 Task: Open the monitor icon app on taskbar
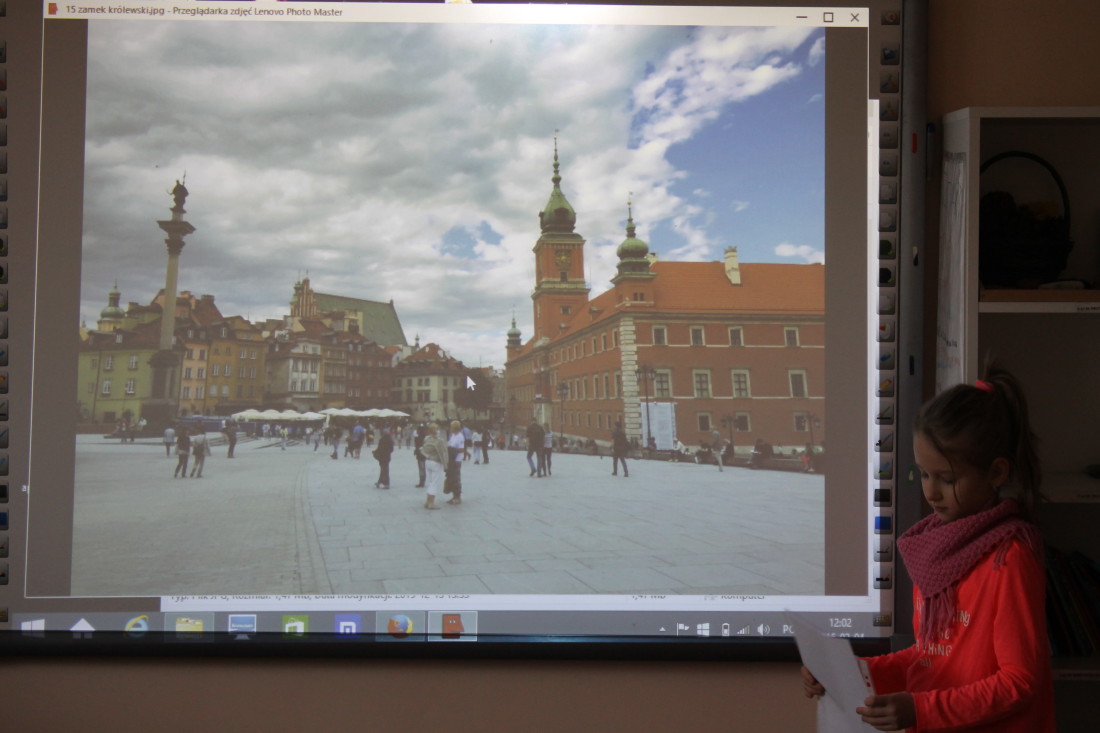click(x=242, y=626)
